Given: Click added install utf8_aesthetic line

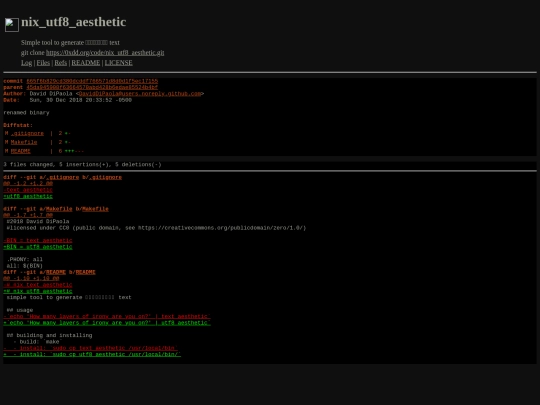Looking at the screenshot, I should tap(92, 354).
